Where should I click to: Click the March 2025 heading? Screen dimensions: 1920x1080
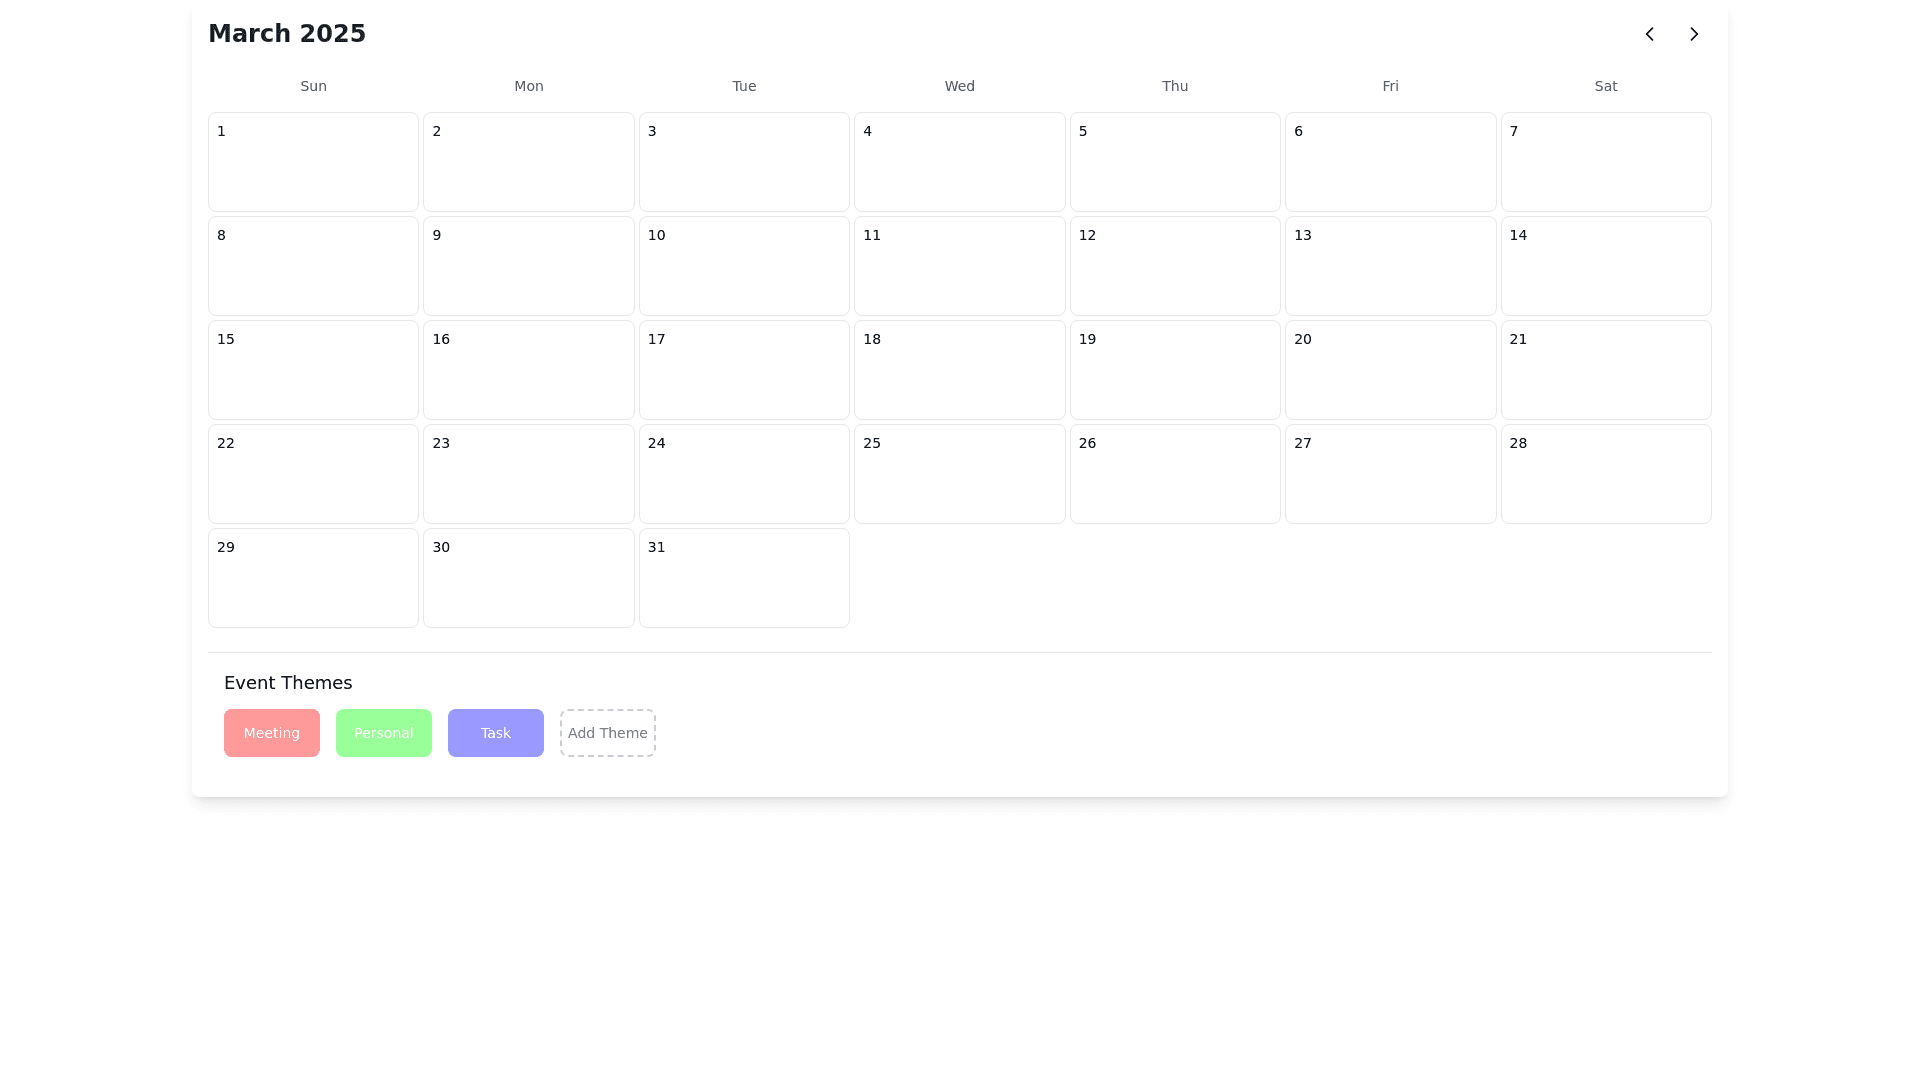tap(287, 34)
